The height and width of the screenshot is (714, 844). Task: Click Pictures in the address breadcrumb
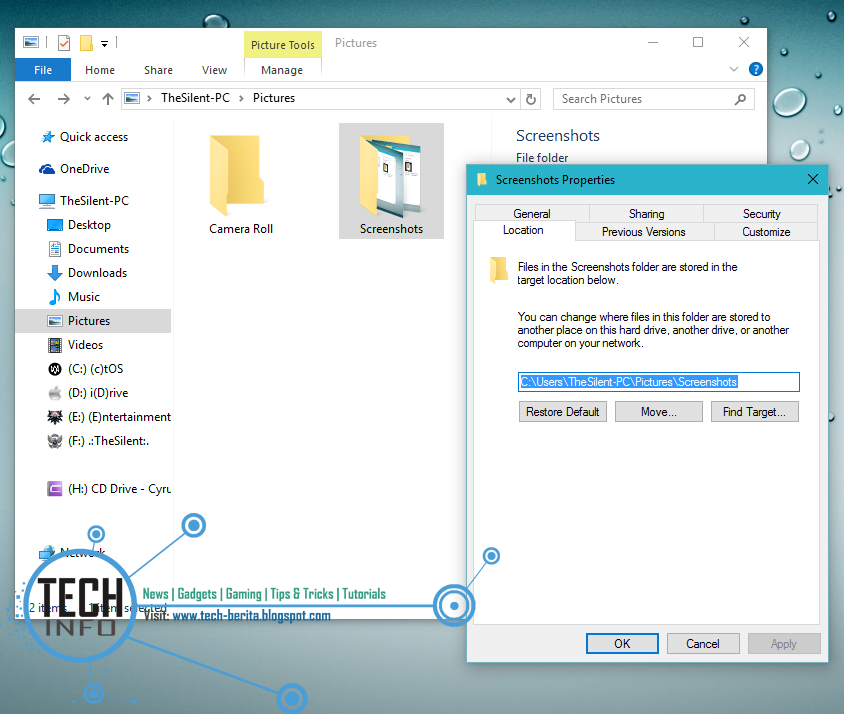click(x=274, y=98)
